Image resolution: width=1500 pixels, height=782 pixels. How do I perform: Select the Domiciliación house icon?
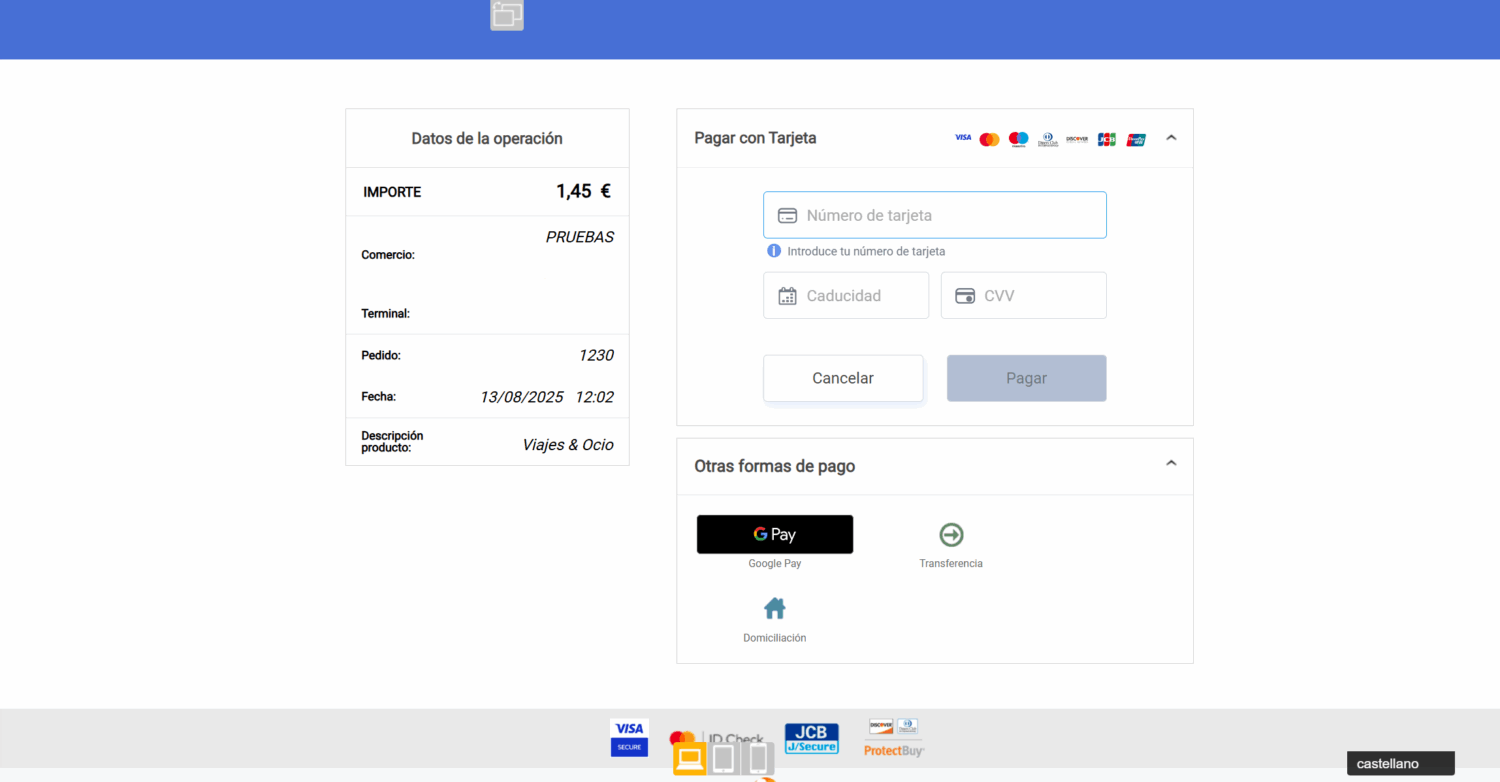(x=774, y=608)
